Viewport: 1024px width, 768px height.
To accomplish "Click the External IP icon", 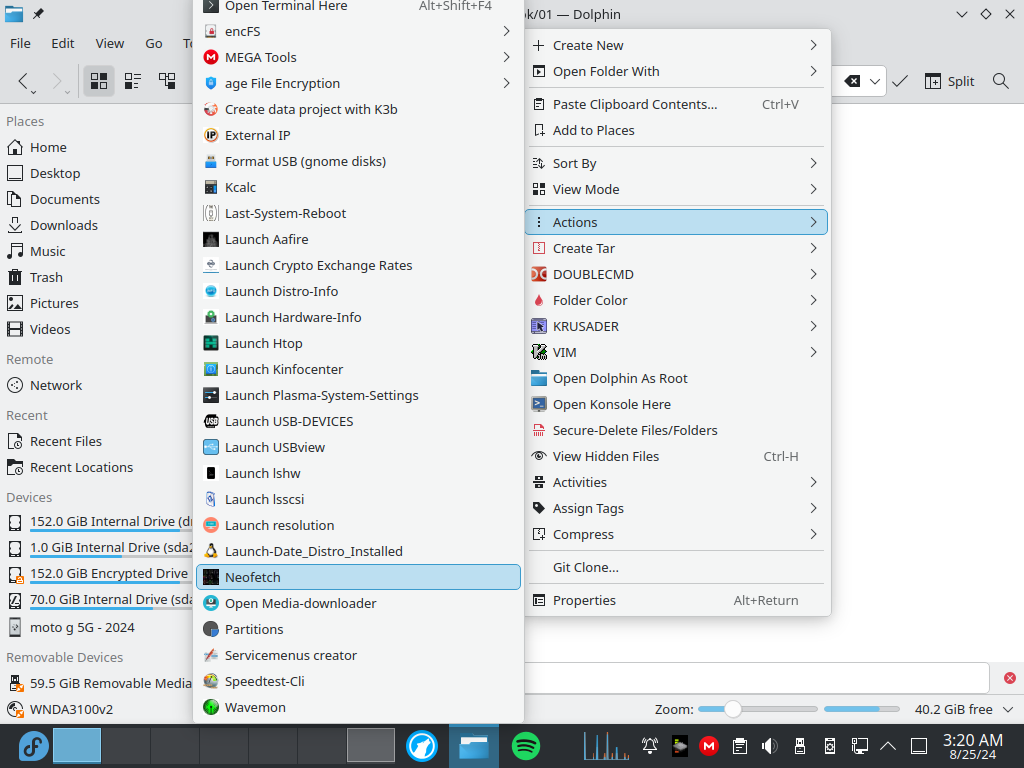I will point(211,135).
